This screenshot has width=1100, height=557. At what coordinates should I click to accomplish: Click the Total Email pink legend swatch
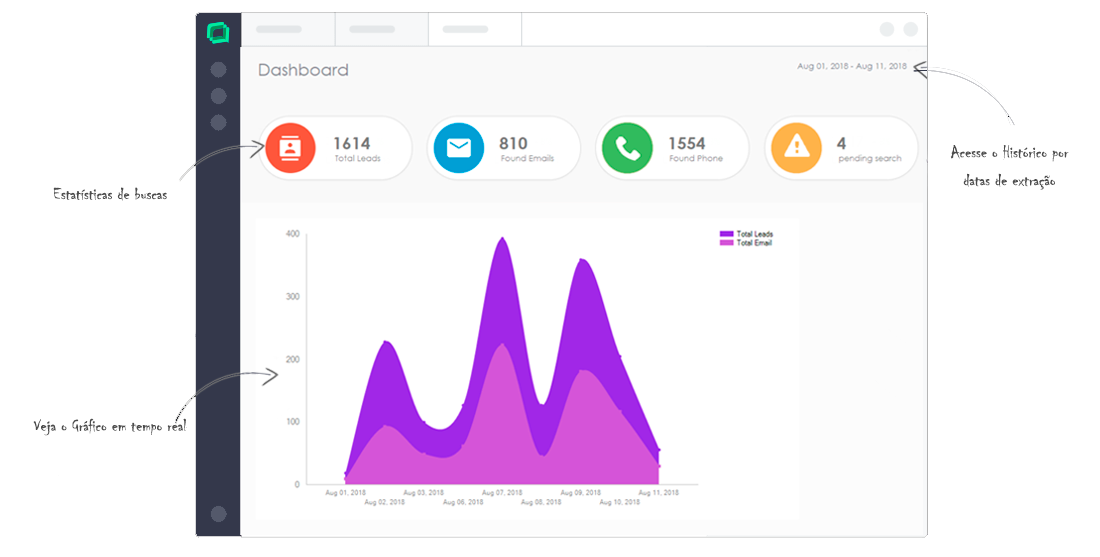pos(726,243)
